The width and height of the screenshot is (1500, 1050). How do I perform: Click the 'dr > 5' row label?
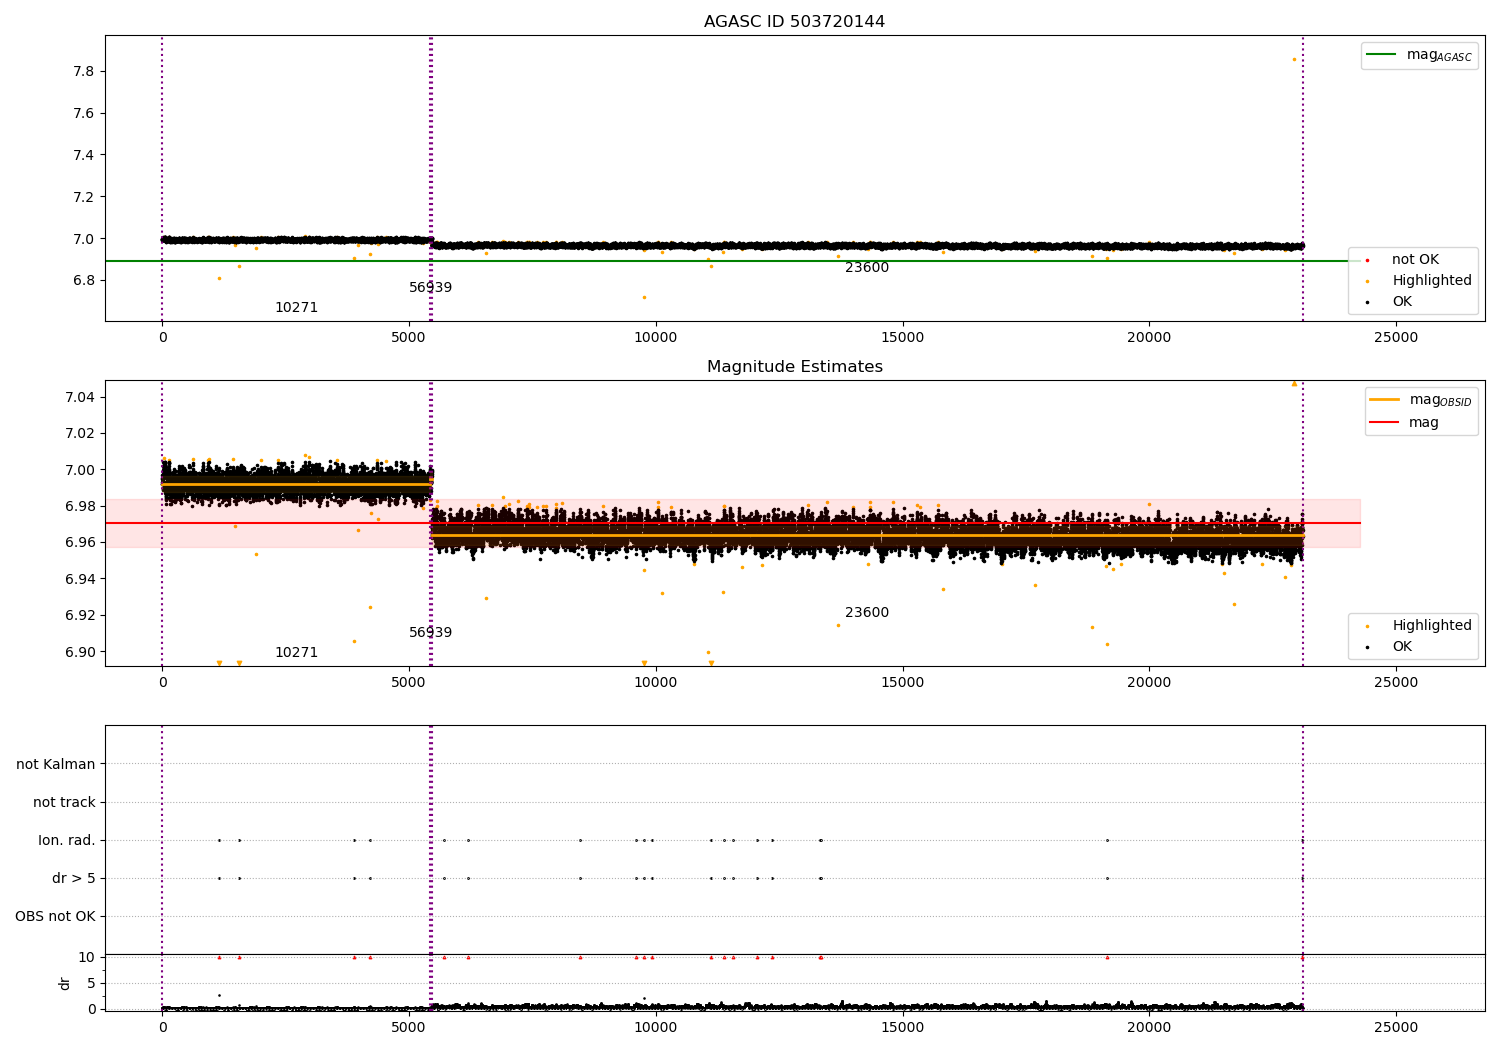click(x=74, y=879)
